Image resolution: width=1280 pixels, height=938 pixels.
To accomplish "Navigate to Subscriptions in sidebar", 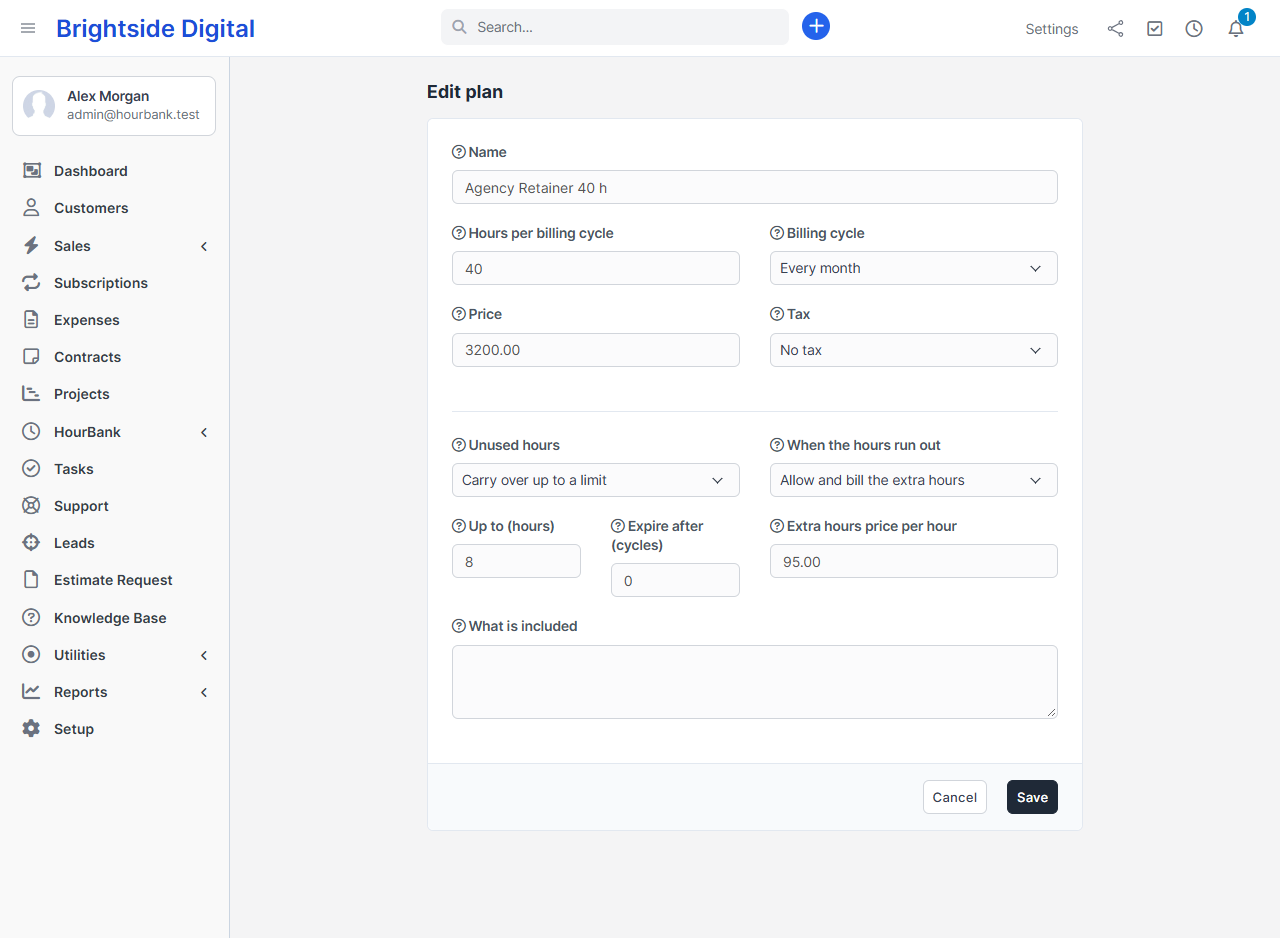I will click(115, 283).
